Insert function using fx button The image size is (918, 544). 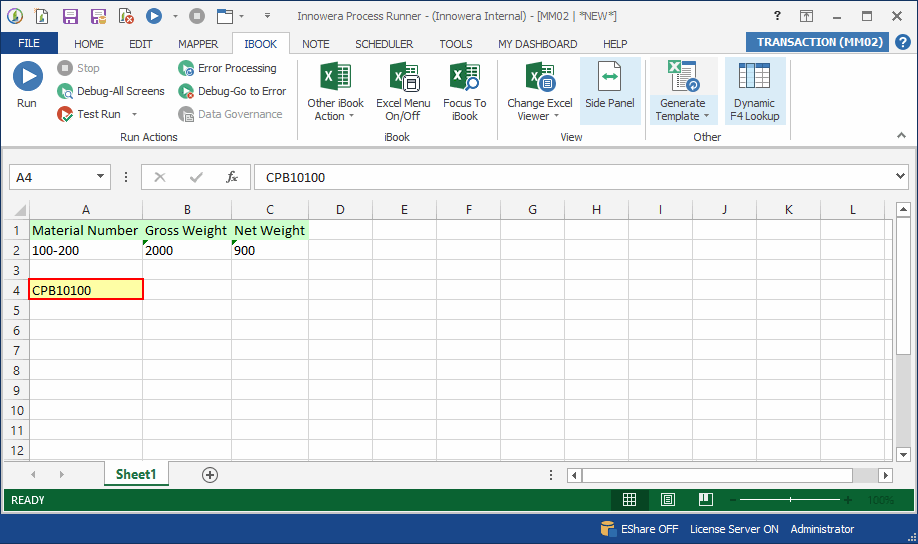(x=232, y=177)
